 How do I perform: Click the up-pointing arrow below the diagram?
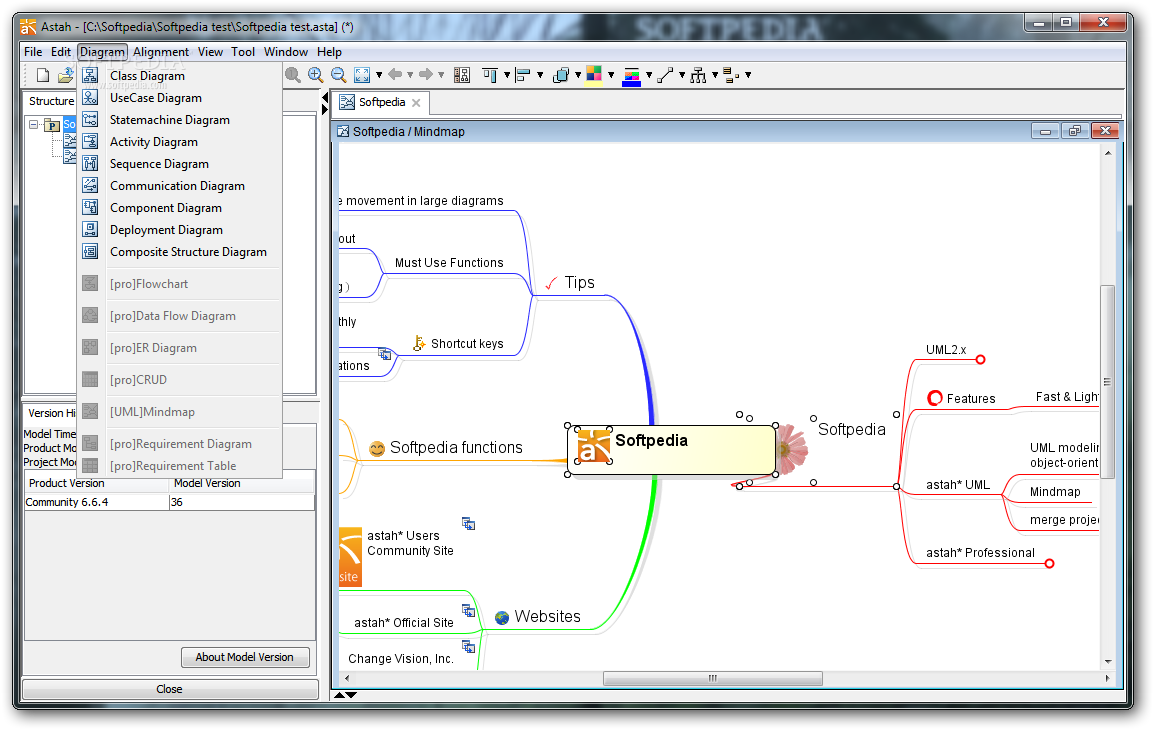pos(339,695)
